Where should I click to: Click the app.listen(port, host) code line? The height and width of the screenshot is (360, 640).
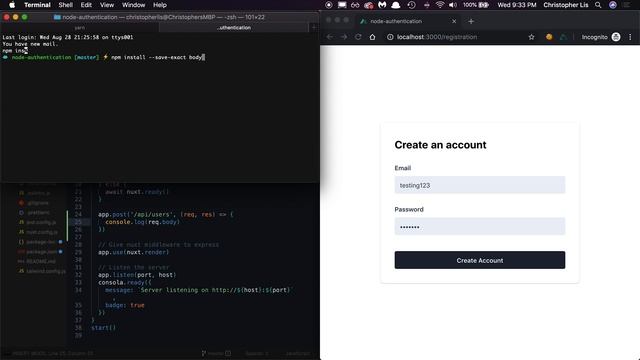137,275
